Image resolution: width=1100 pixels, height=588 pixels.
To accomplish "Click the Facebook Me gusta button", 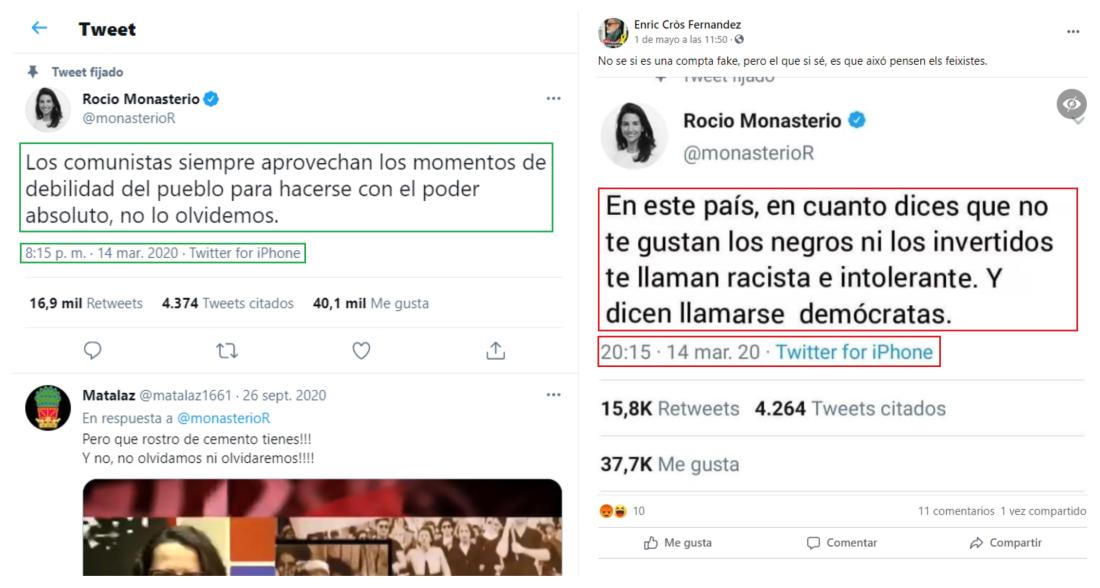I will [x=678, y=542].
